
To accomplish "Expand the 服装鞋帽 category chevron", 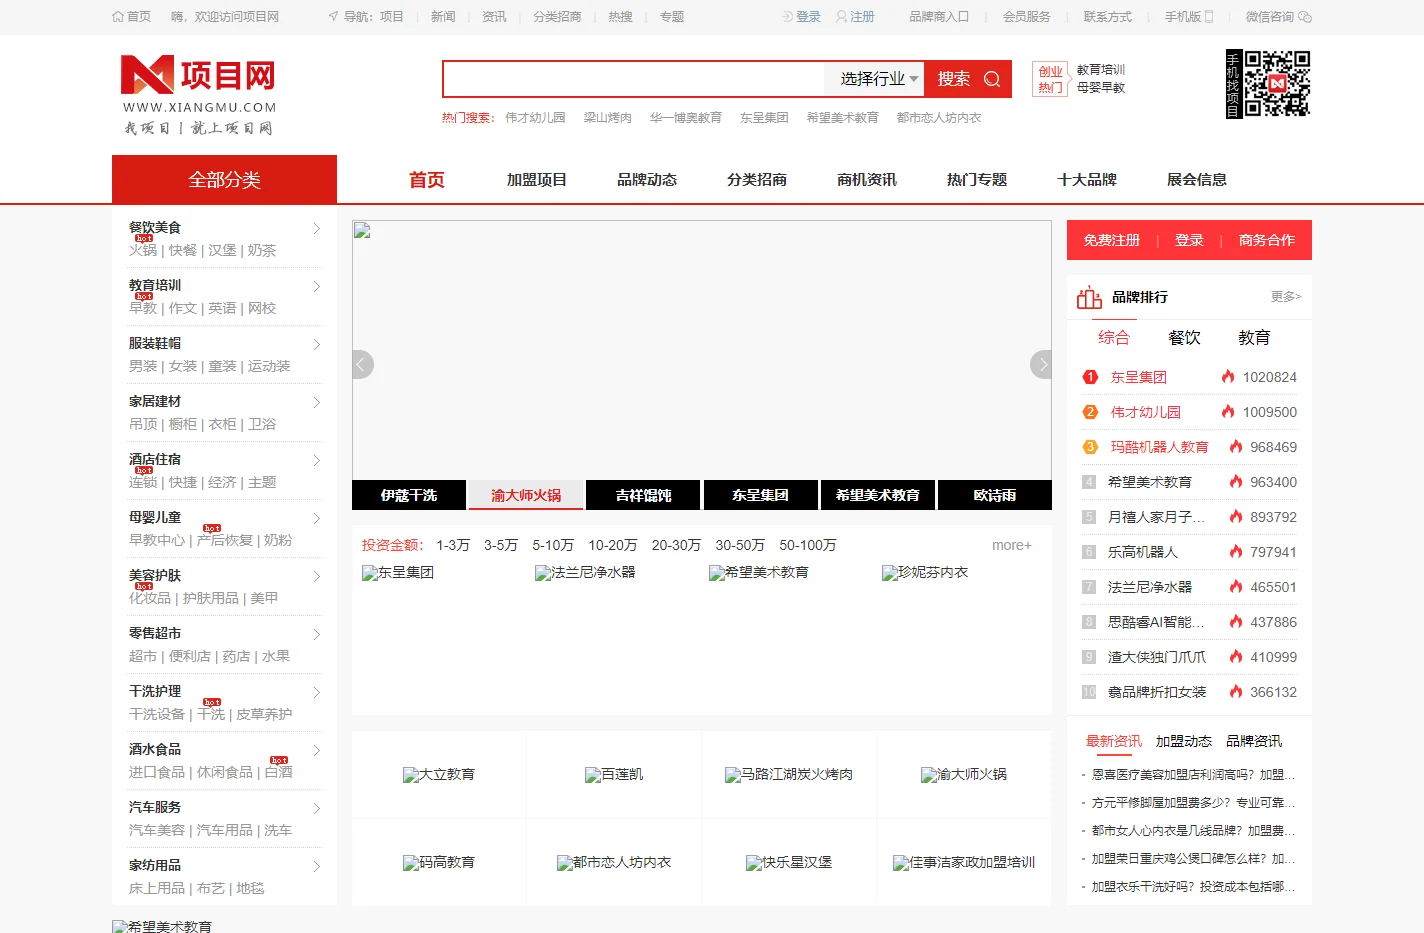I will [x=317, y=345].
